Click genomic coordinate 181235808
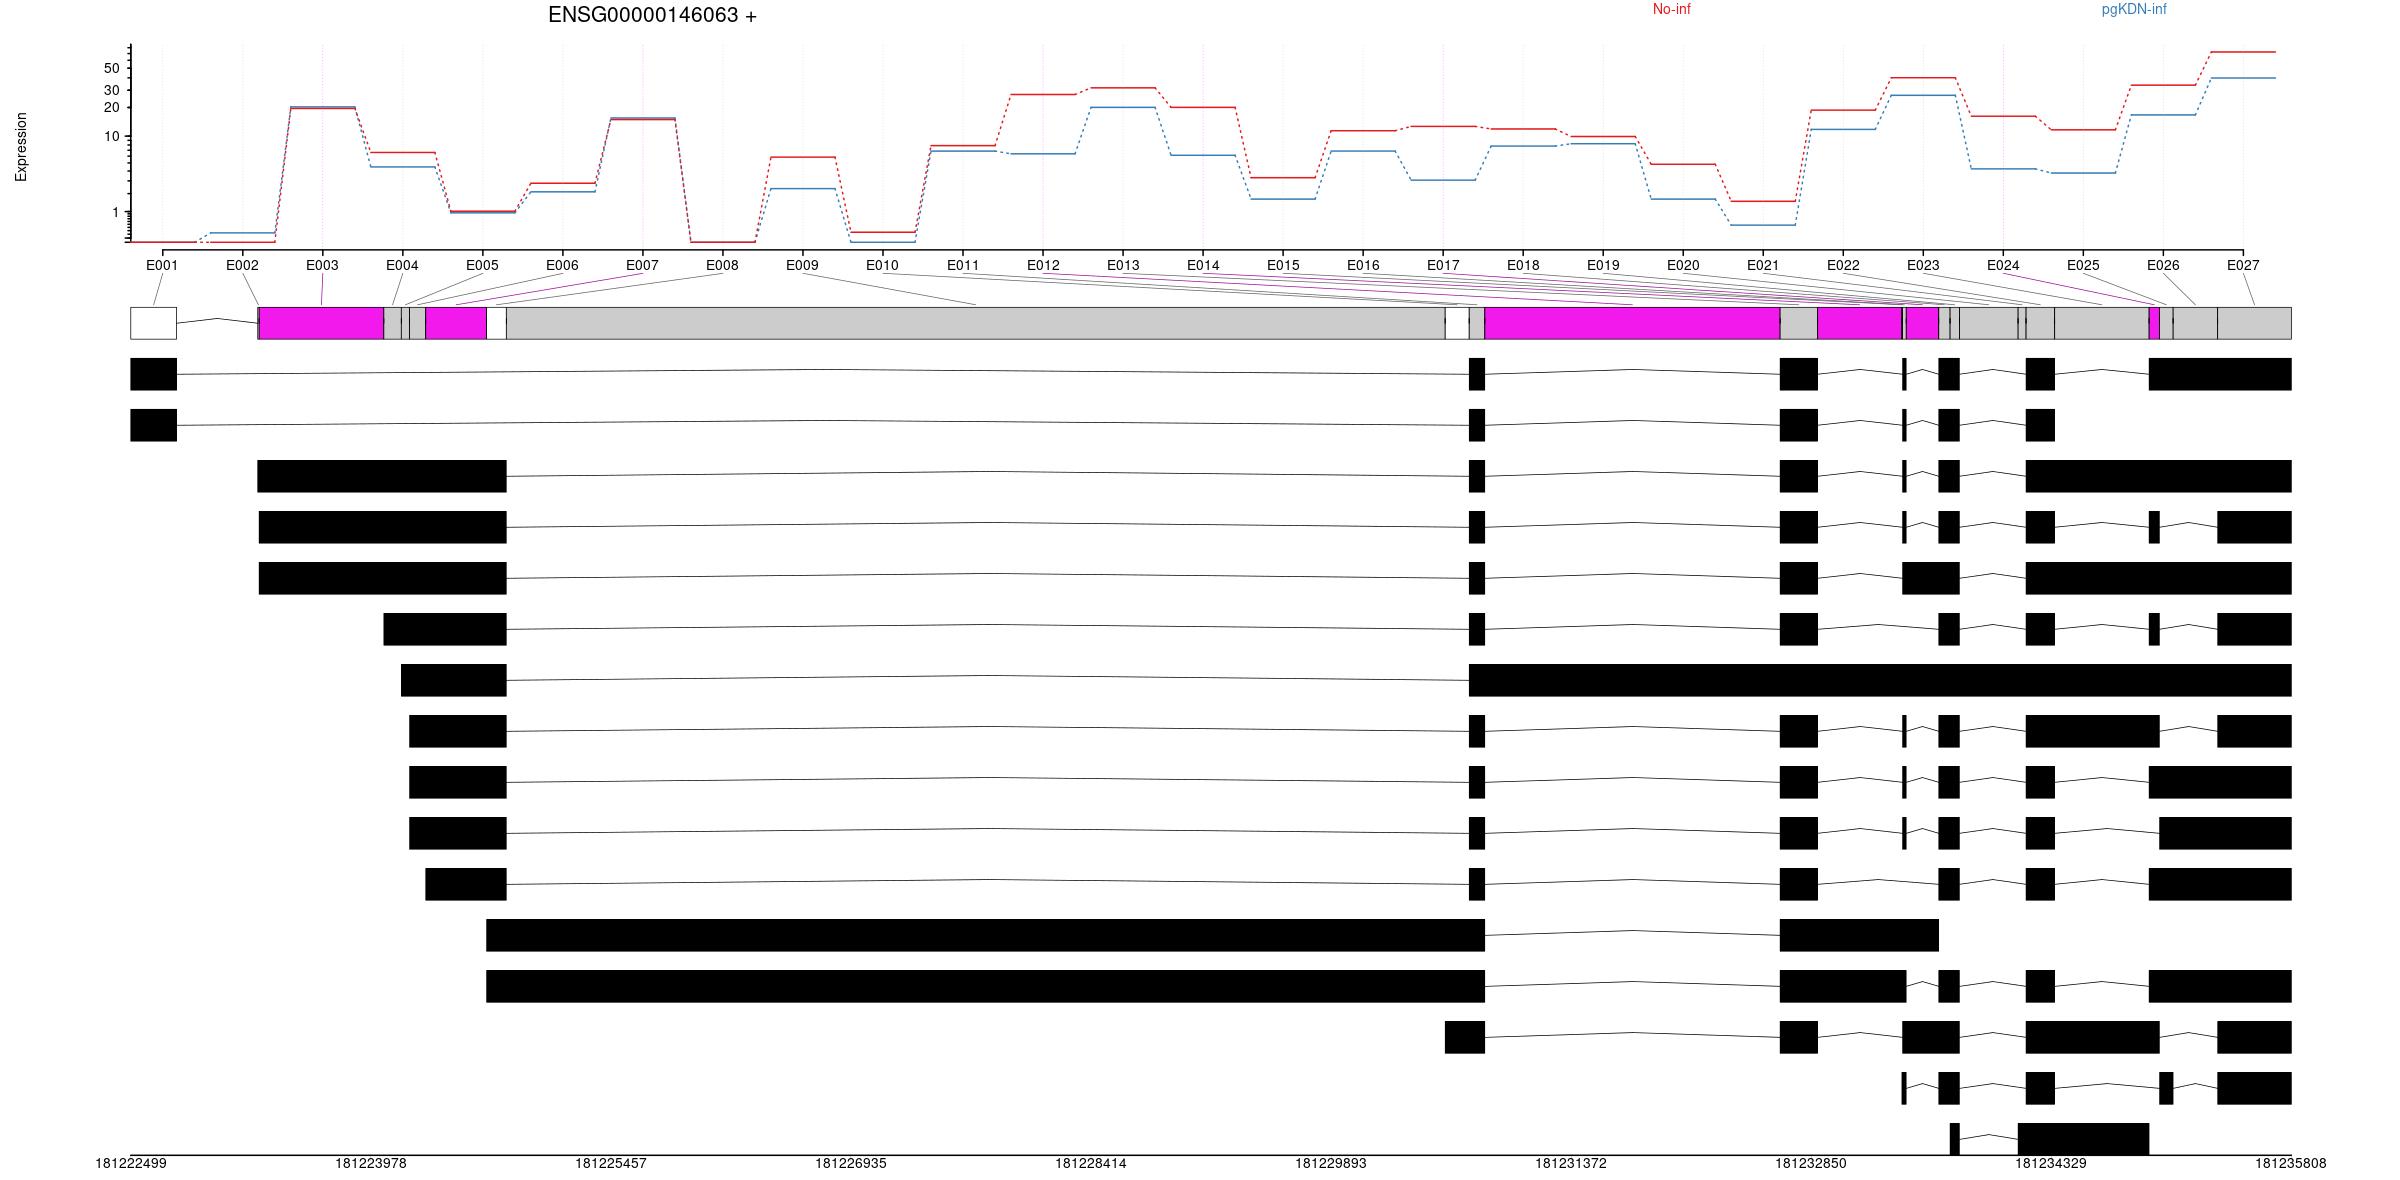The height and width of the screenshot is (1180, 2400). pos(2291,1164)
